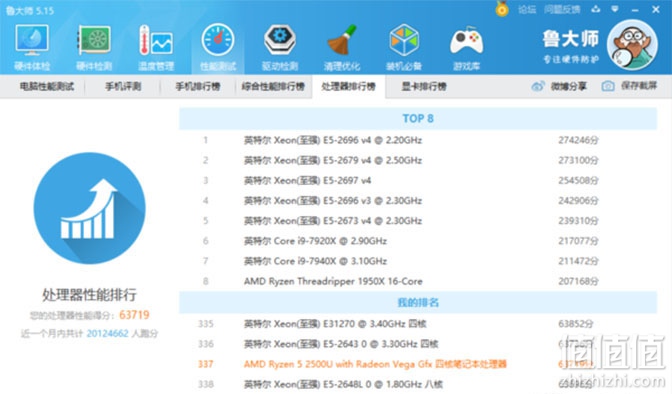Click rank number 335
Viewport: 672px width, 394px height.
[x=206, y=324]
